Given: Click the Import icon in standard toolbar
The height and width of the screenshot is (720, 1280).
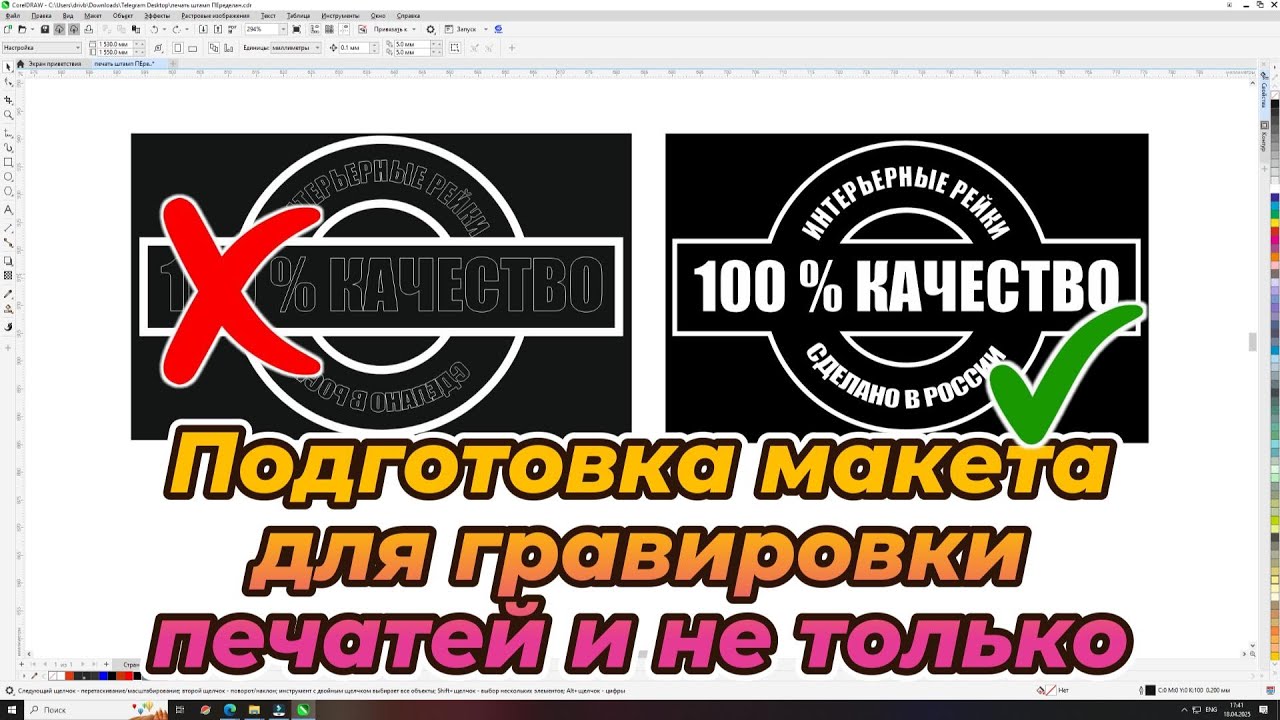Looking at the screenshot, I should (204, 29).
